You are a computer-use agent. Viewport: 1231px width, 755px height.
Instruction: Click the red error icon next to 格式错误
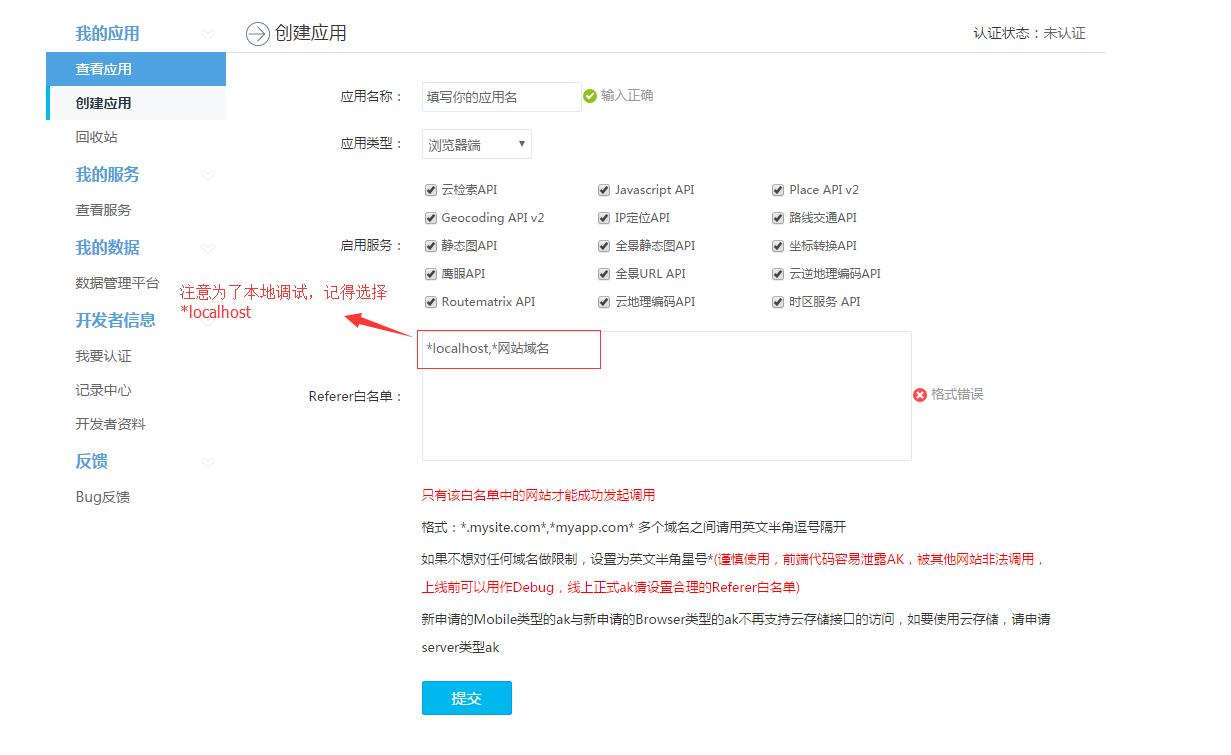click(x=920, y=395)
